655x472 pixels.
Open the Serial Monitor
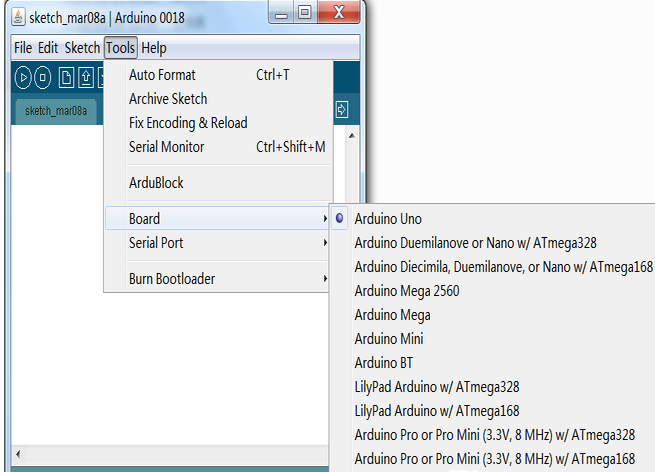coord(218,147)
